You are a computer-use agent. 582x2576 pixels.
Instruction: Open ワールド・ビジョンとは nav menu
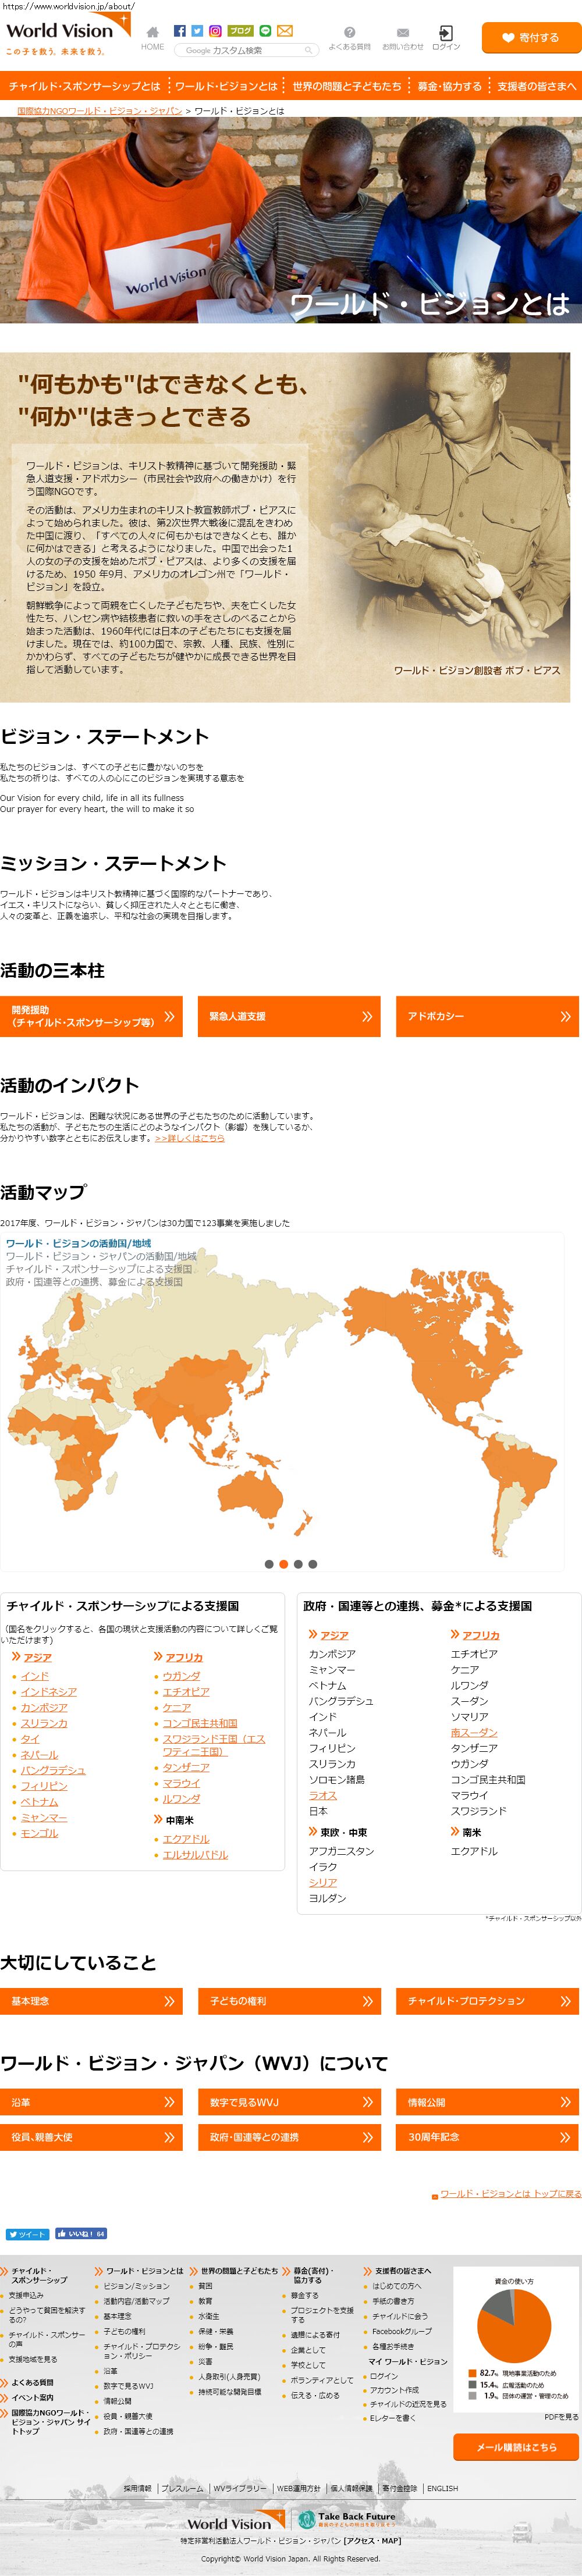click(x=226, y=86)
